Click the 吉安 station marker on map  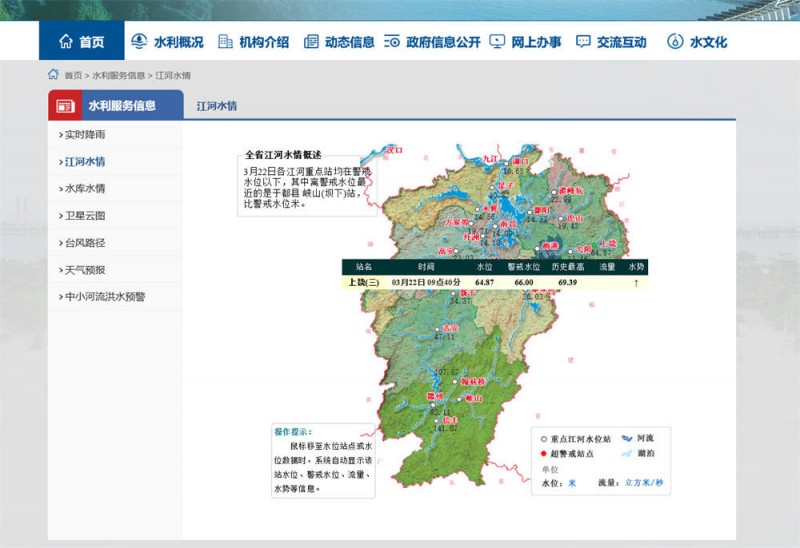[x=437, y=330]
